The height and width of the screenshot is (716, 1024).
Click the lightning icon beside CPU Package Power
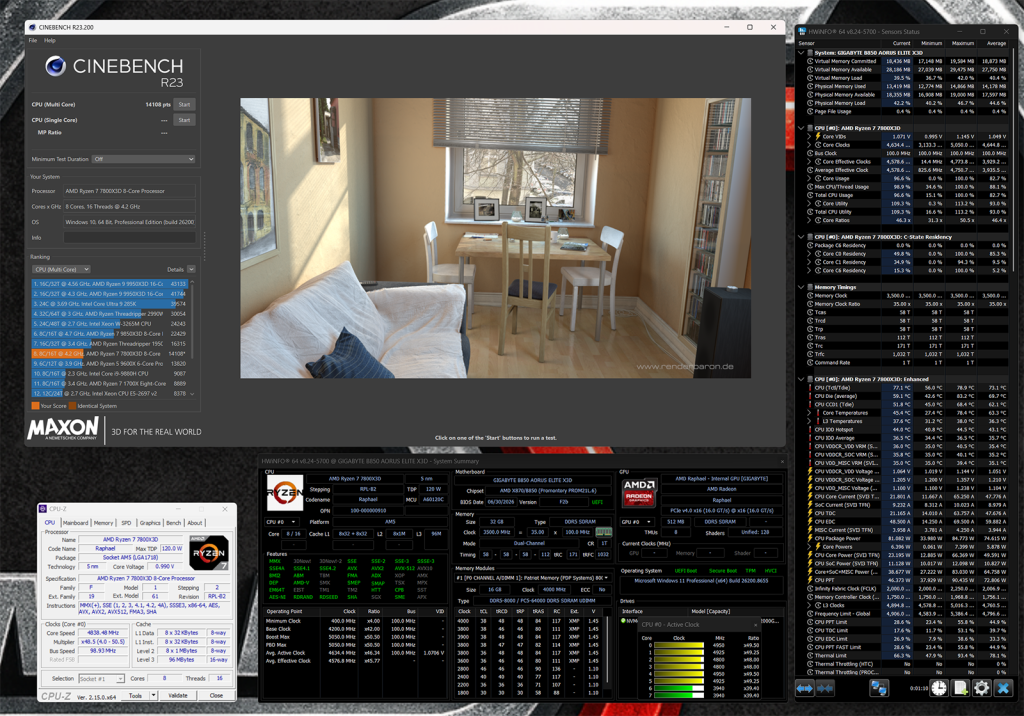810,538
